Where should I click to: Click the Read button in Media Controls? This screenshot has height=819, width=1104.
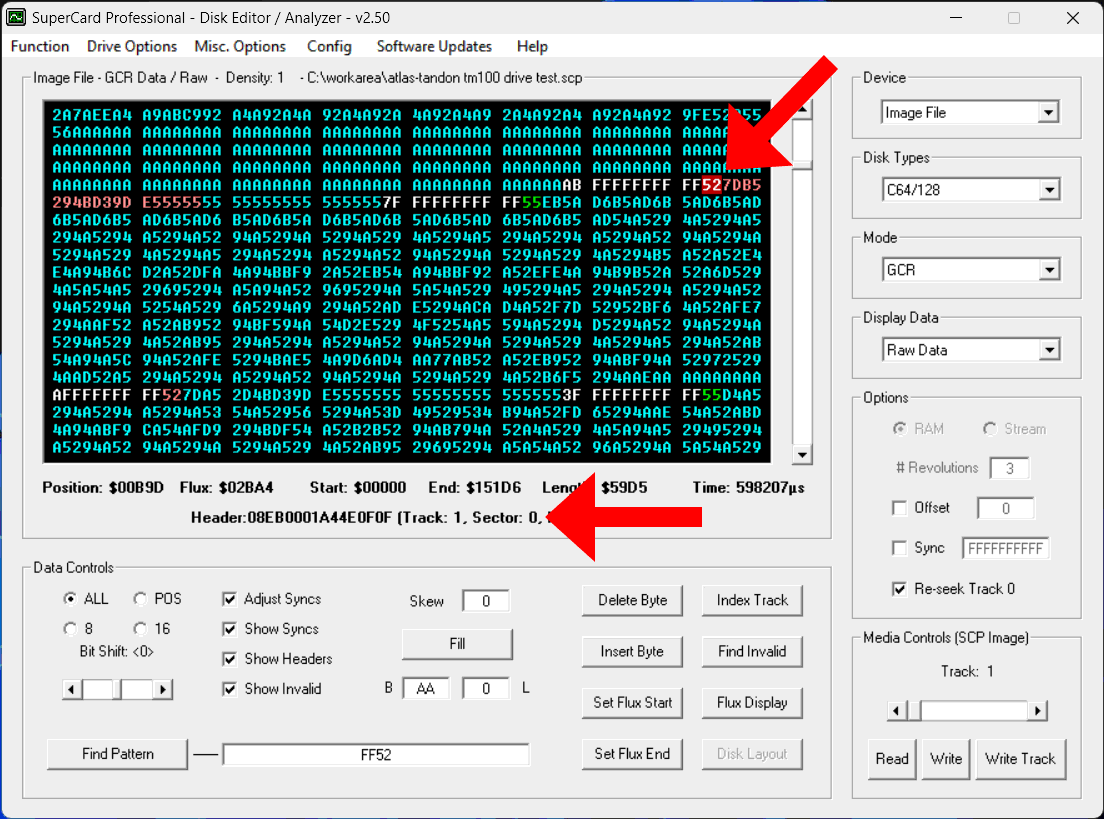(891, 759)
